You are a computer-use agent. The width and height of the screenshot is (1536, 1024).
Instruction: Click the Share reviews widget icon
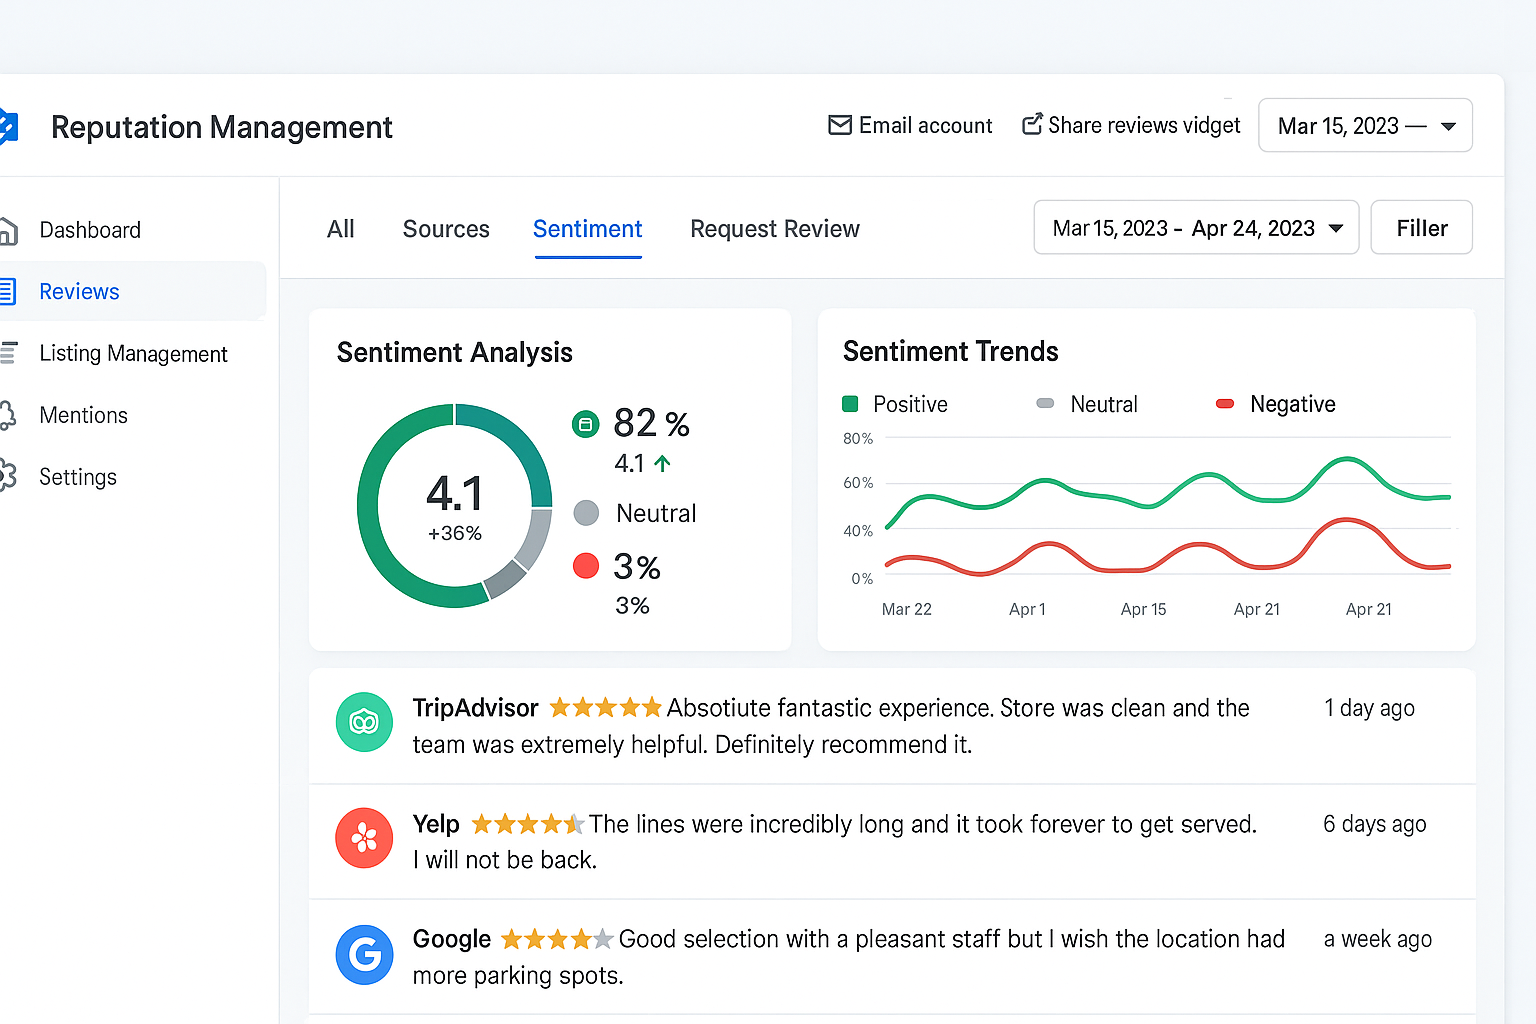tap(1033, 124)
